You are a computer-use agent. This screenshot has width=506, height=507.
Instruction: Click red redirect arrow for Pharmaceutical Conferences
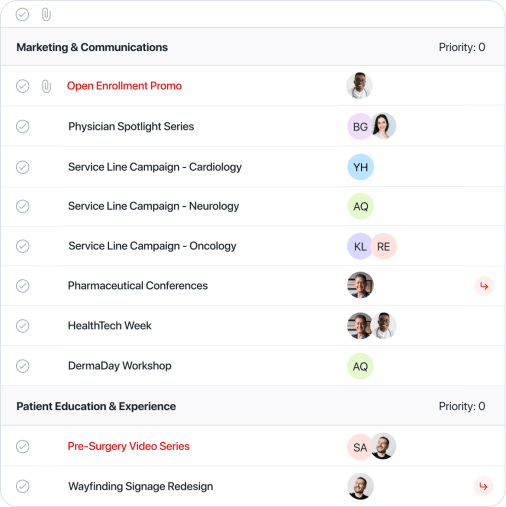[x=484, y=286]
